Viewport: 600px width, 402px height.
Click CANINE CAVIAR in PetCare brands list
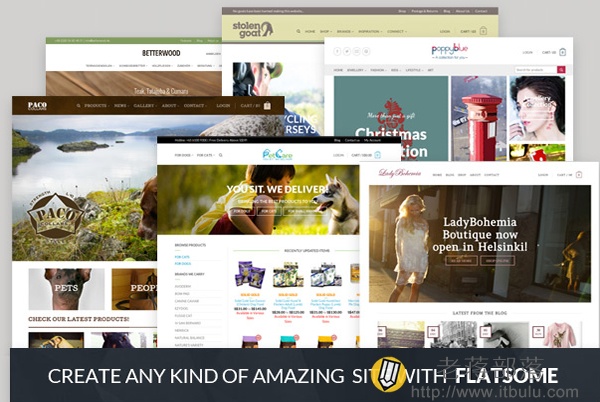187,301
